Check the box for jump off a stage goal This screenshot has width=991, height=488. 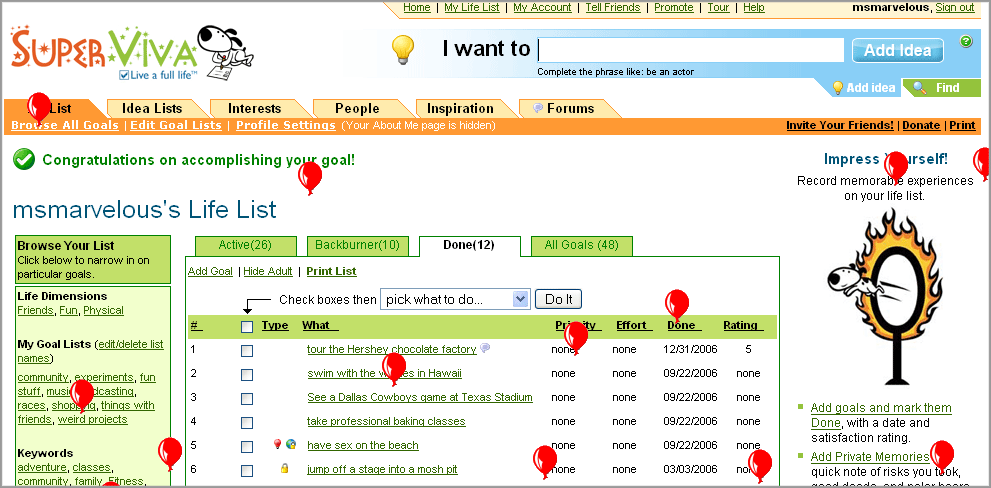coord(247,471)
